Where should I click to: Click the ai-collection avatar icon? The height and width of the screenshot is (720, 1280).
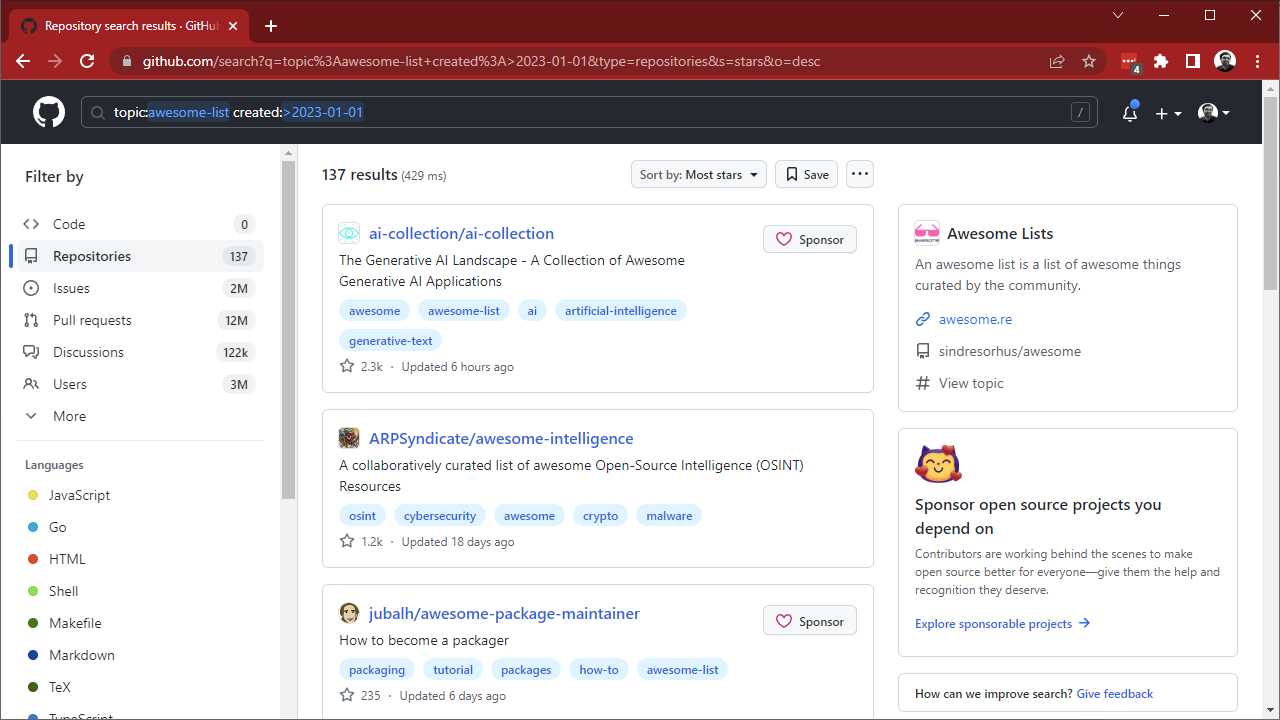[x=349, y=233]
